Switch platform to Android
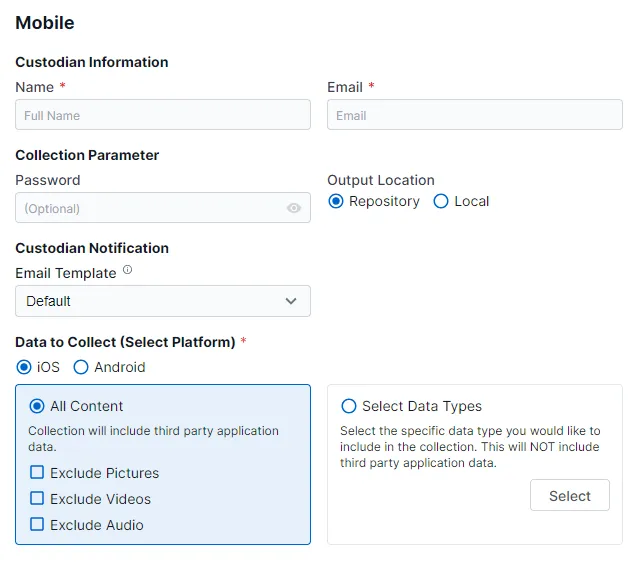Image resolution: width=639 pixels, height=562 pixels. (x=81, y=367)
